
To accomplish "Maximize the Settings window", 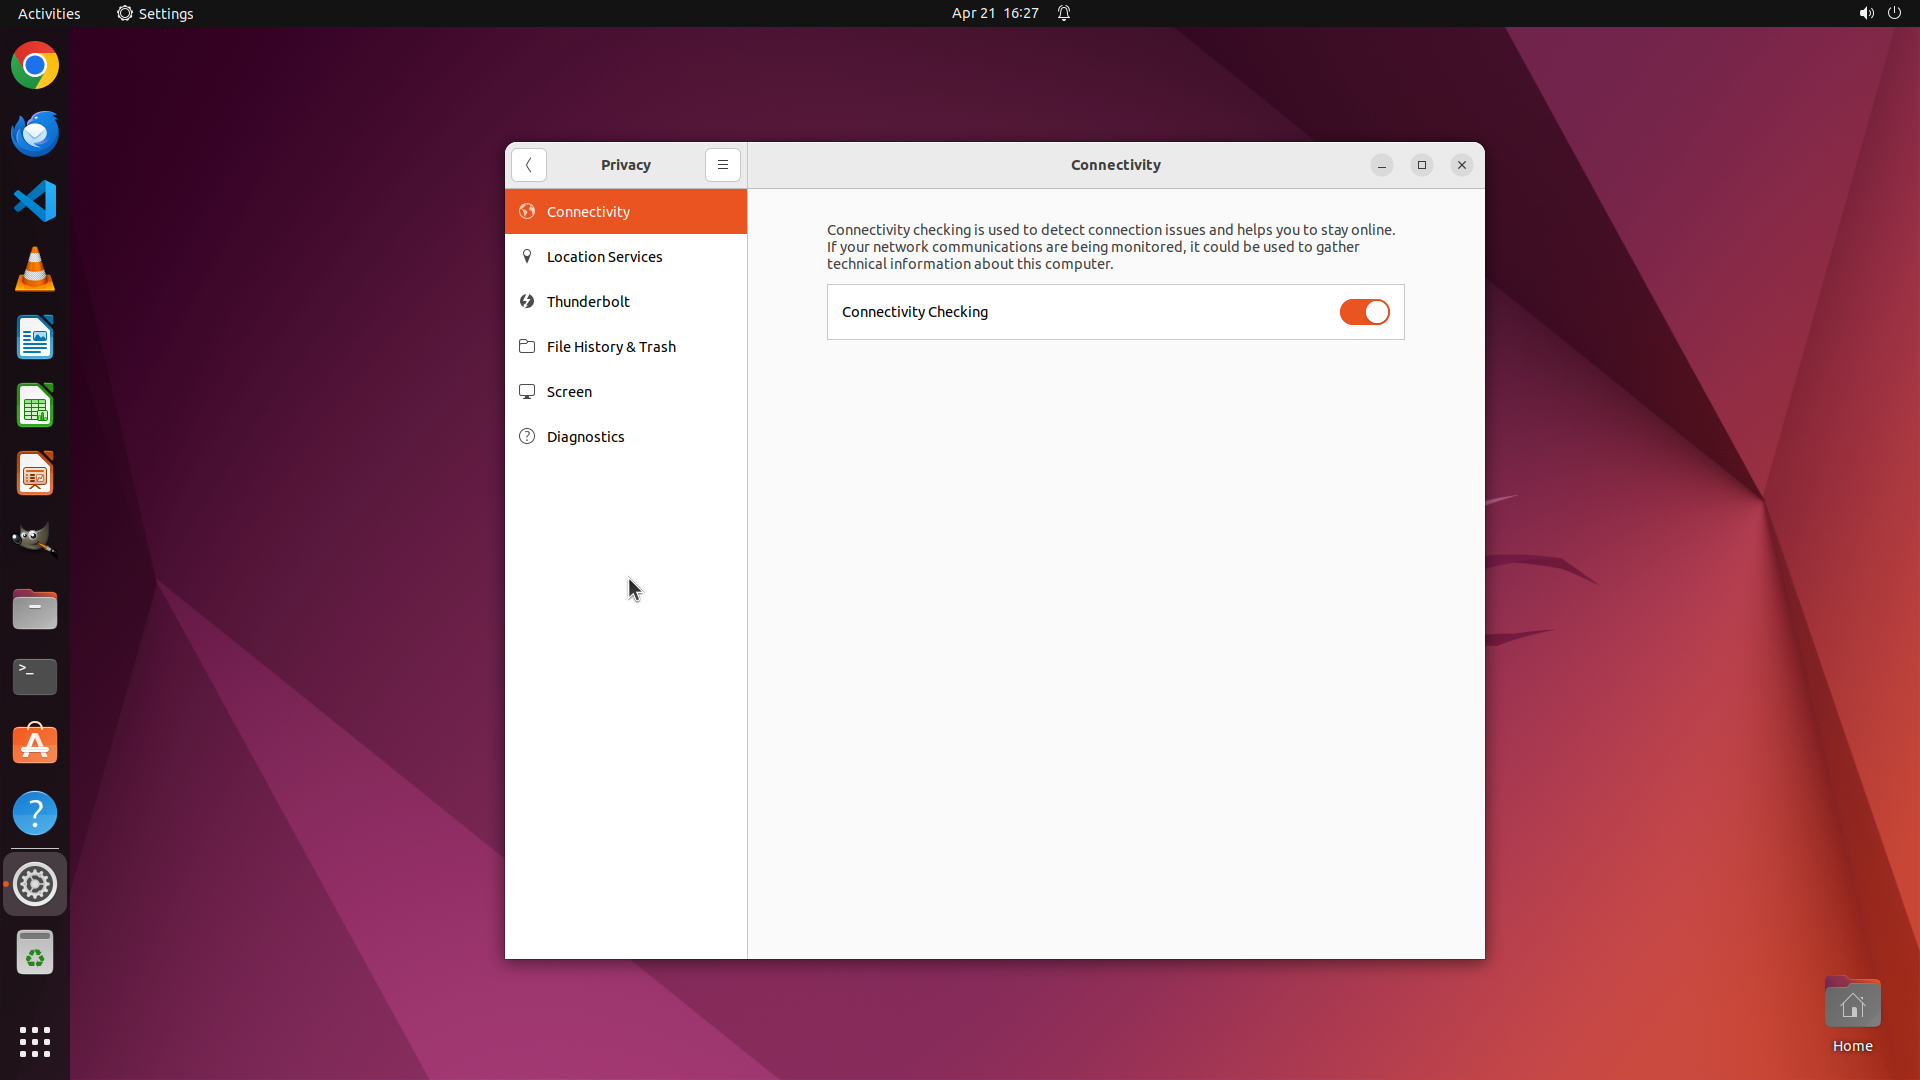I will click(x=1421, y=165).
